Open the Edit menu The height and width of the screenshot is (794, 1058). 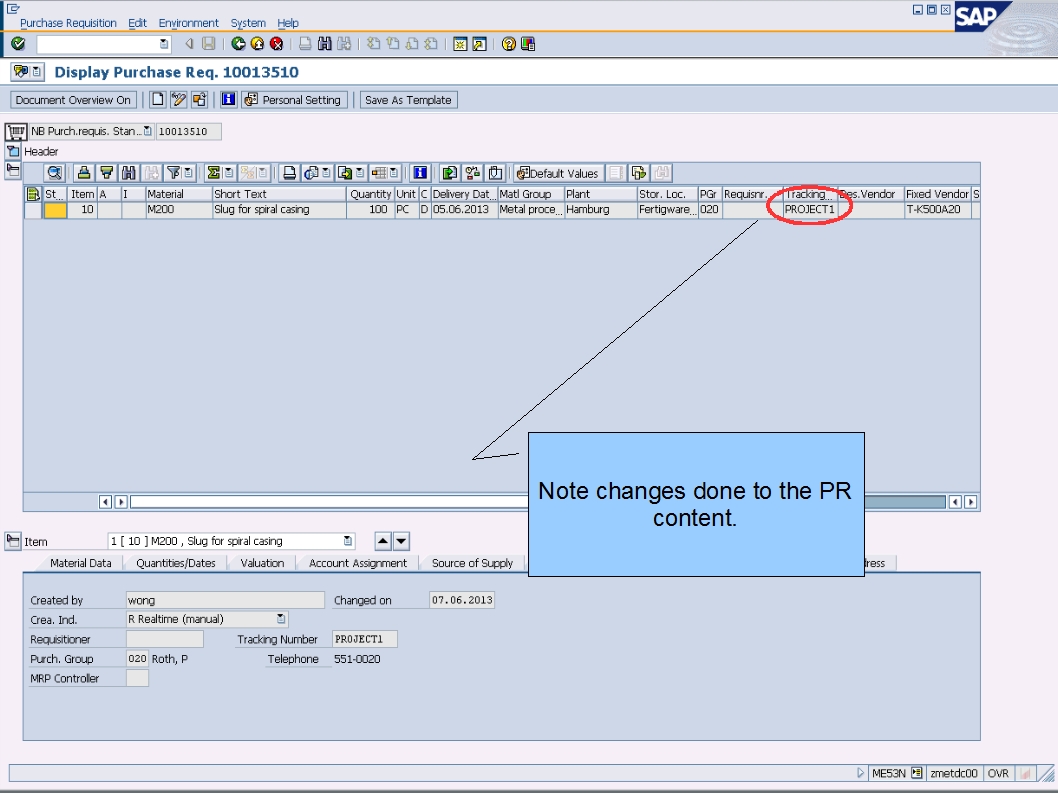[x=137, y=23]
